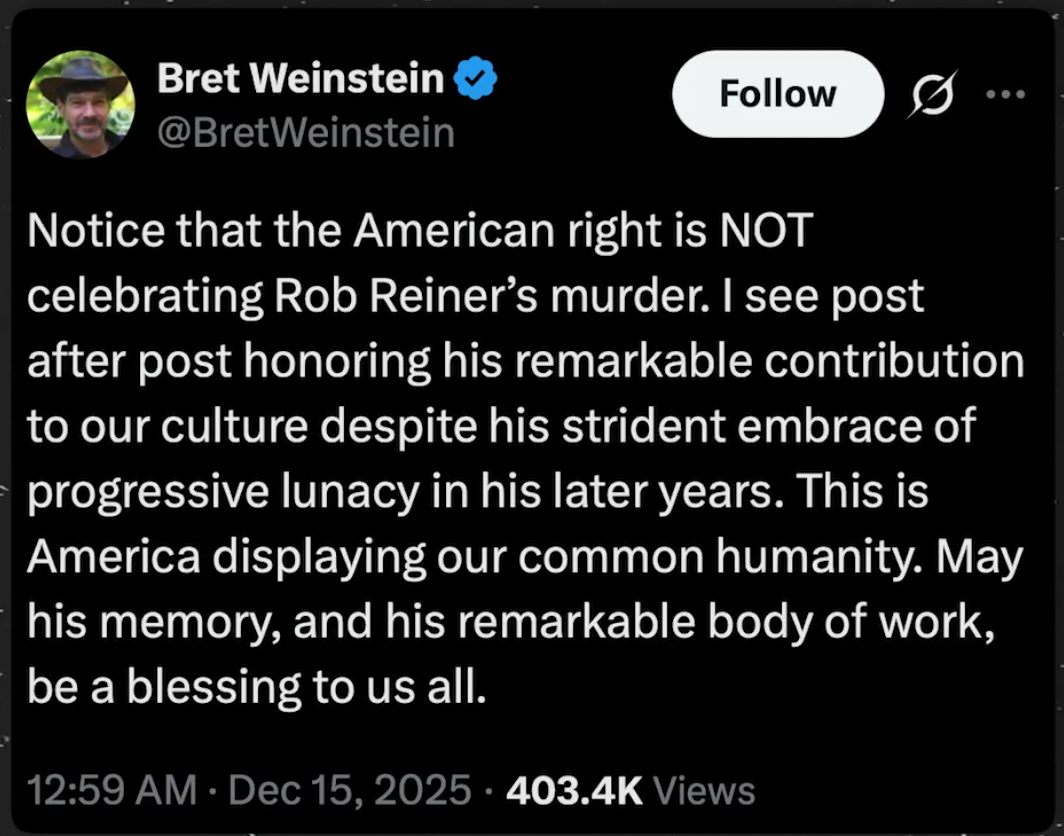Follow Bret Weinstein's account
Image resolution: width=1064 pixels, height=836 pixels.
point(777,94)
